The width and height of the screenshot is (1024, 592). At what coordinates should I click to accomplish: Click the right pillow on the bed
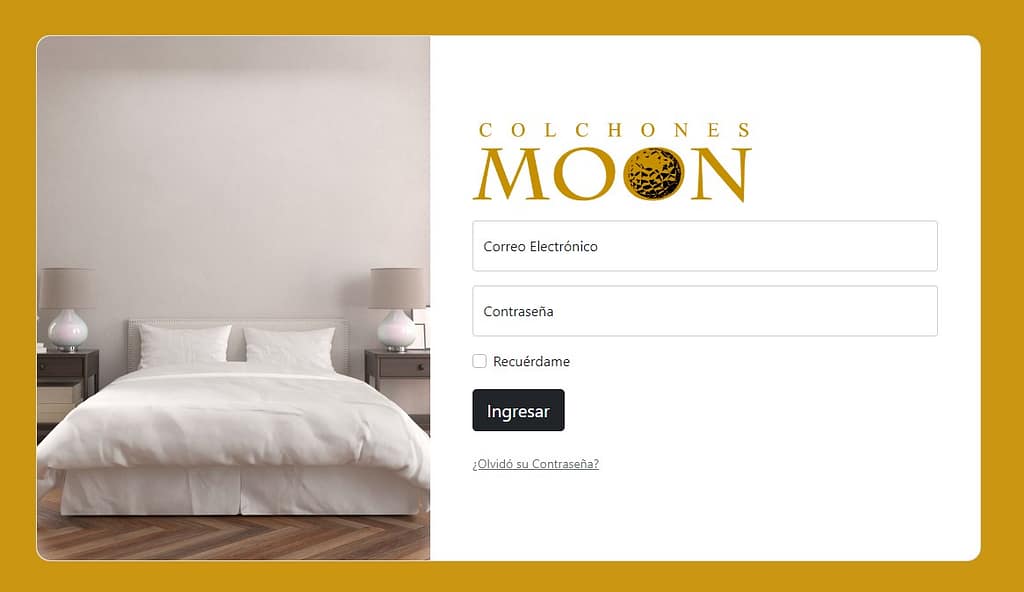(x=290, y=349)
